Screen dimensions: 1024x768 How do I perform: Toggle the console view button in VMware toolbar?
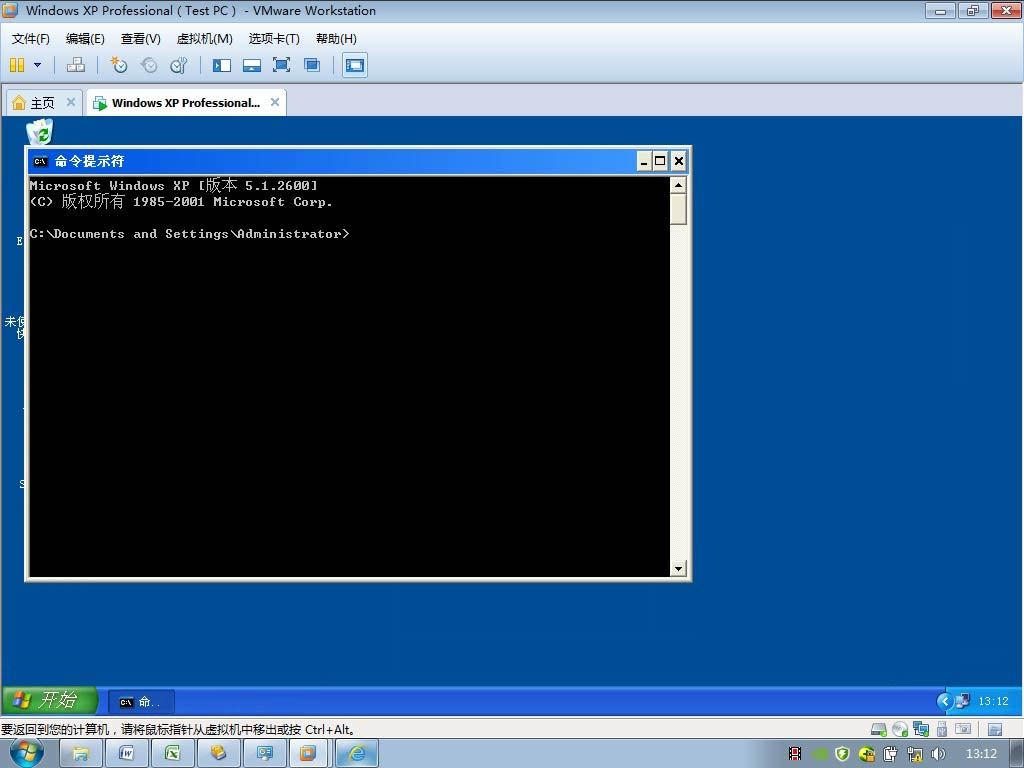(355, 65)
